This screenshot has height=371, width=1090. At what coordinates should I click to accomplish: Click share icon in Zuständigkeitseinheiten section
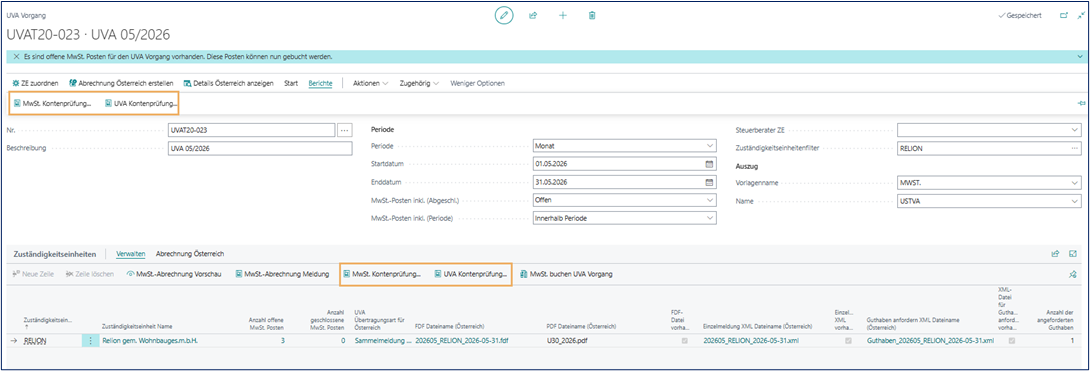(1055, 254)
